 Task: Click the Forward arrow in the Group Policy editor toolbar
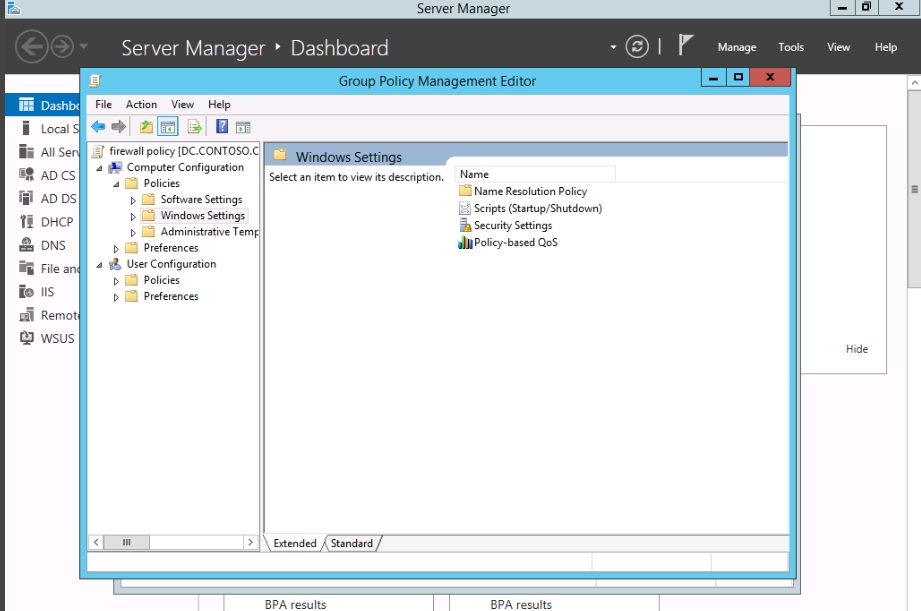tap(119, 127)
